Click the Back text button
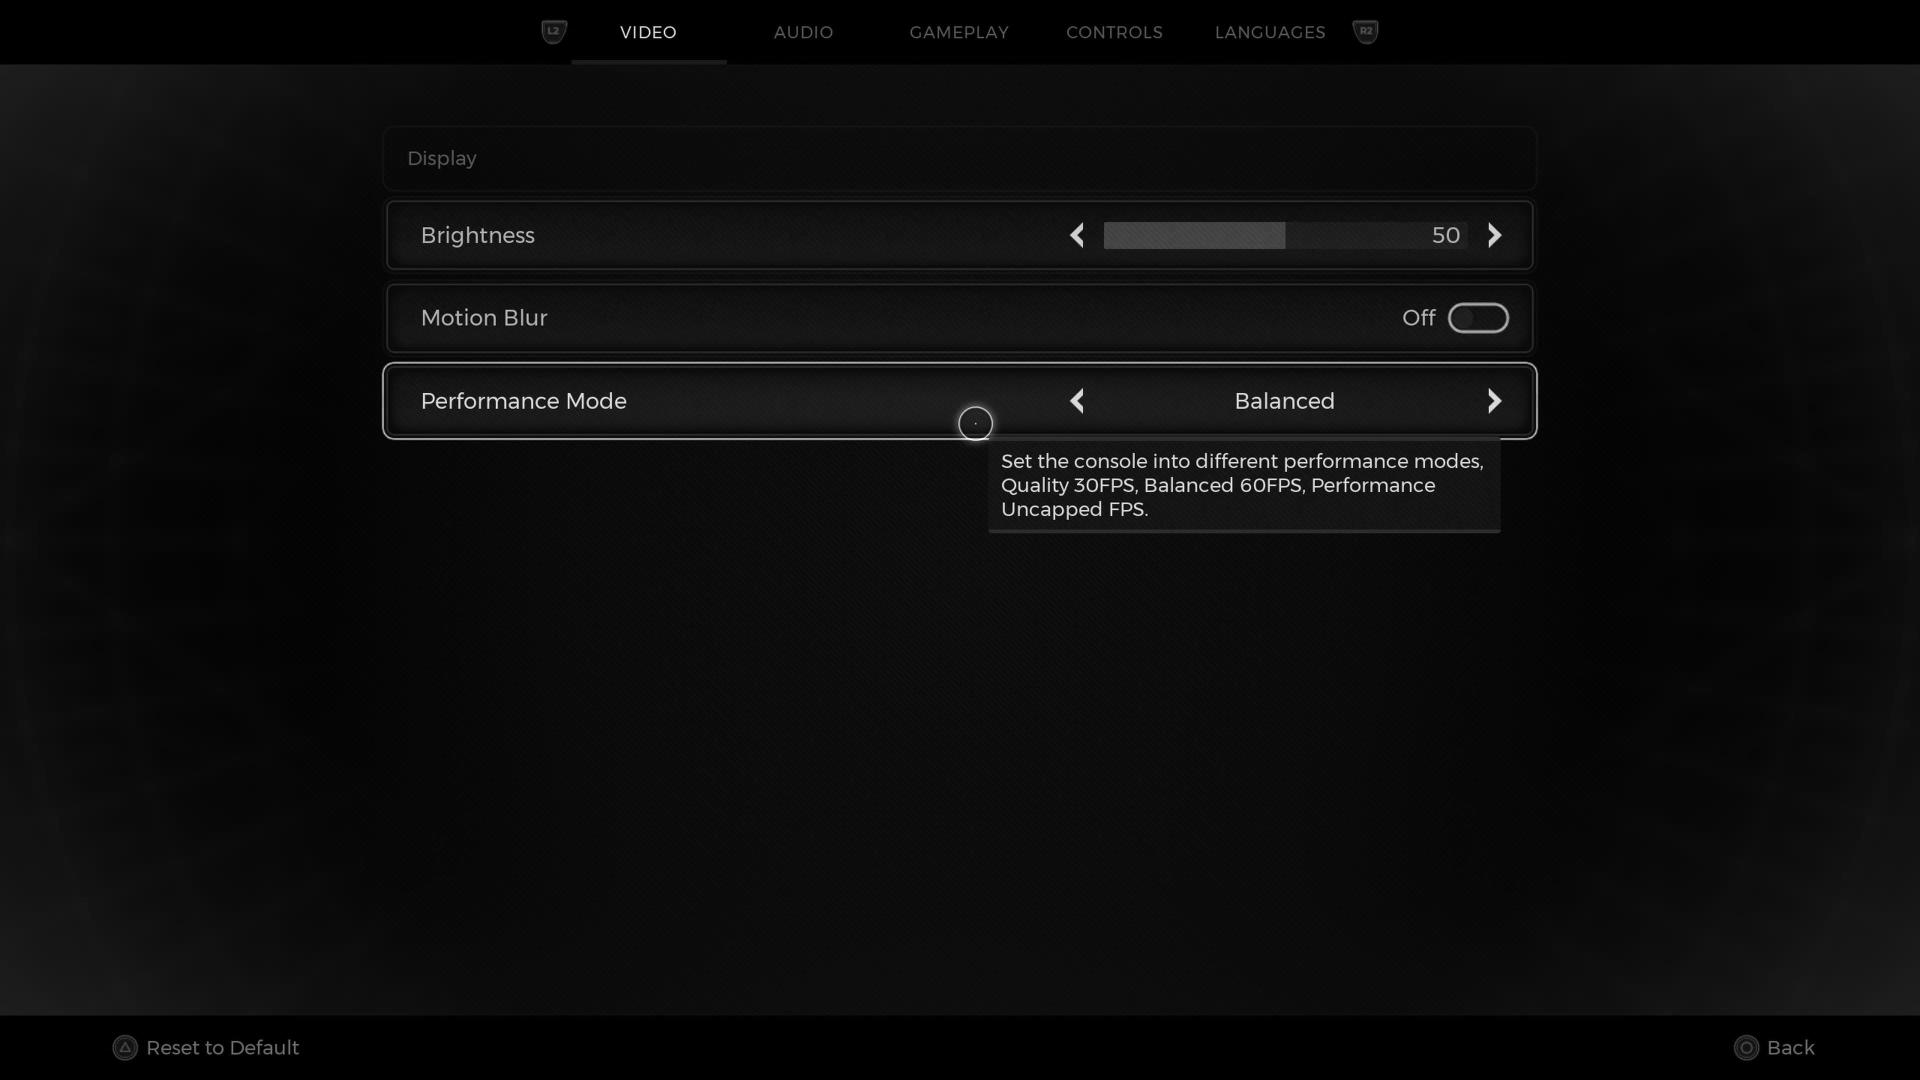Screen dimensions: 1920x1080 click(1790, 1048)
